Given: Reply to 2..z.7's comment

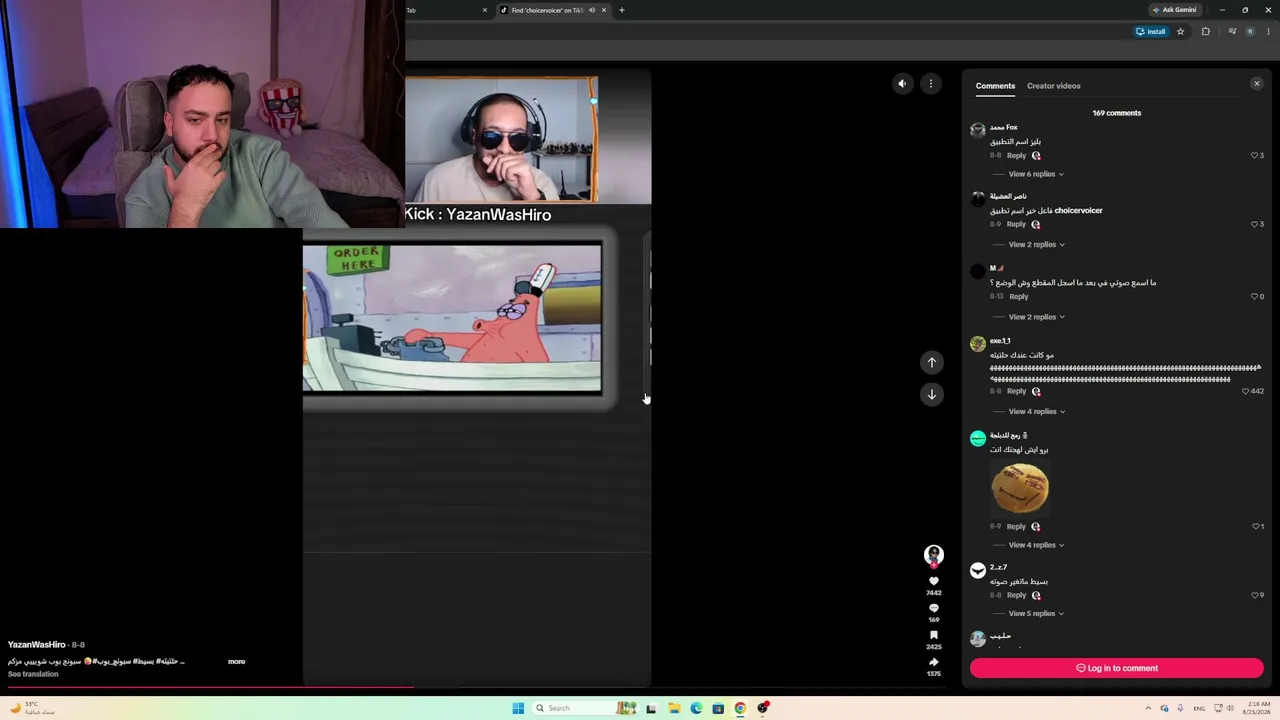Looking at the screenshot, I should pyautogui.click(x=1016, y=595).
